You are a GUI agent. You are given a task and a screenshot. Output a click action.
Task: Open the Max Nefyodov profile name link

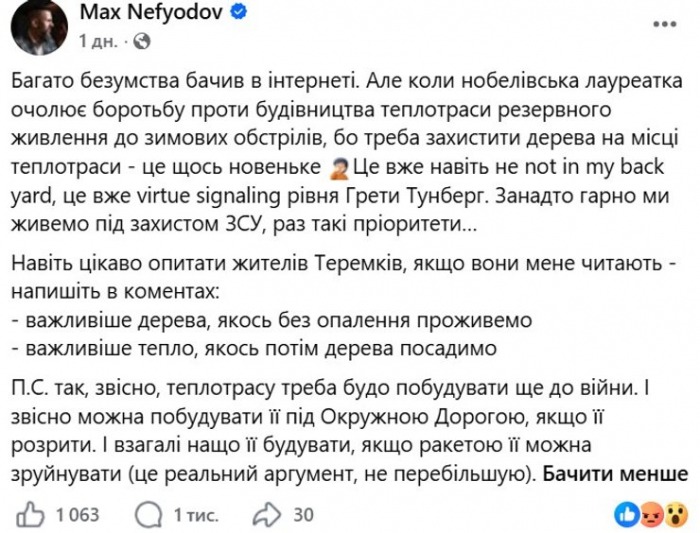tap(152, 12)
